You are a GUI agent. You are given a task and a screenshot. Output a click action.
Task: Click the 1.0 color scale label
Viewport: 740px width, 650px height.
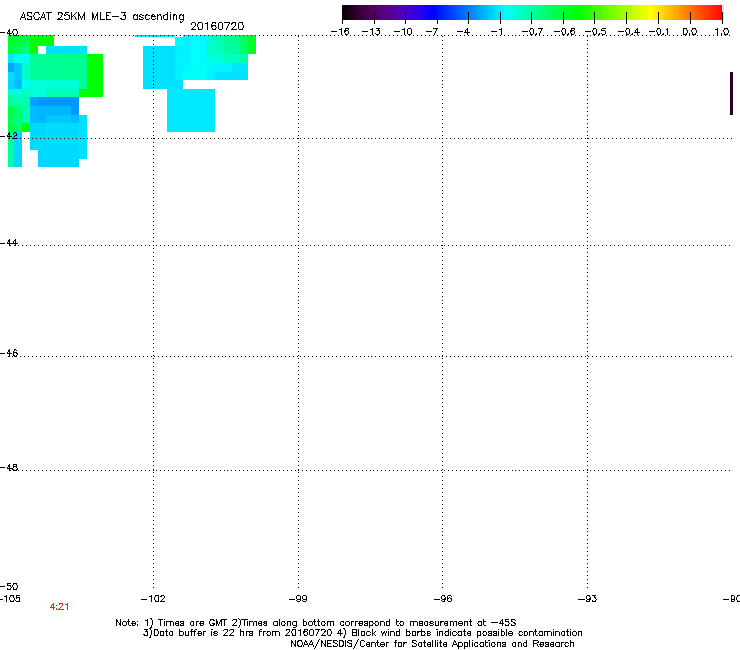coord(722,32)
